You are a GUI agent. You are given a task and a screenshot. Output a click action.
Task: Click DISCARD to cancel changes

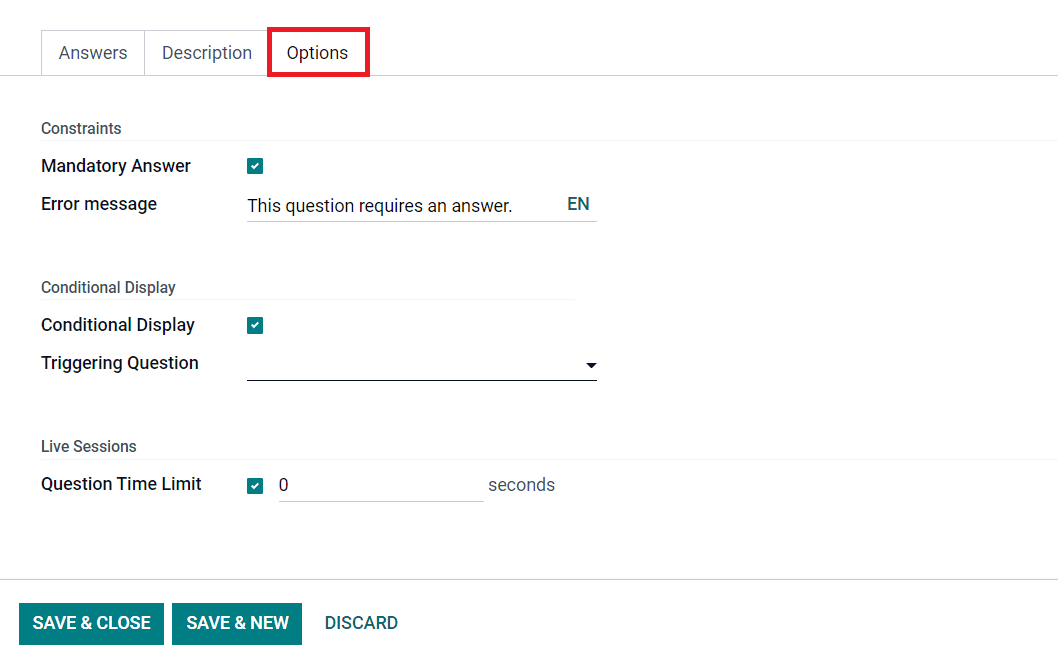[361, 623]
